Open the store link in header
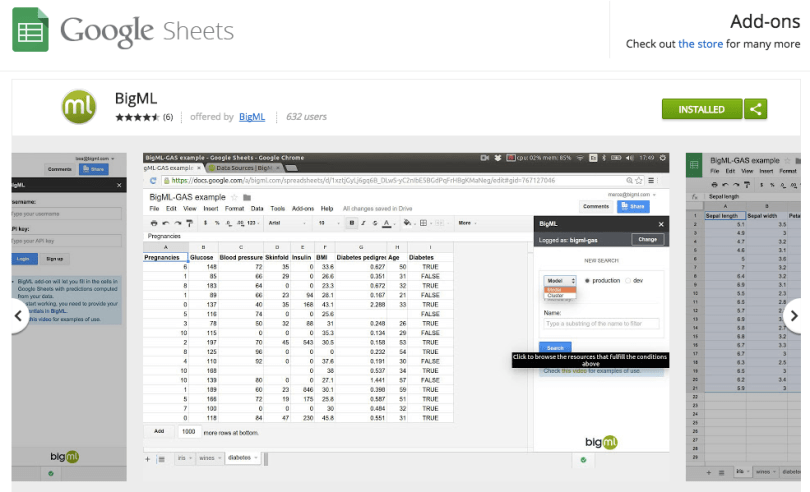The image size is (810, 492). [700, 44]
